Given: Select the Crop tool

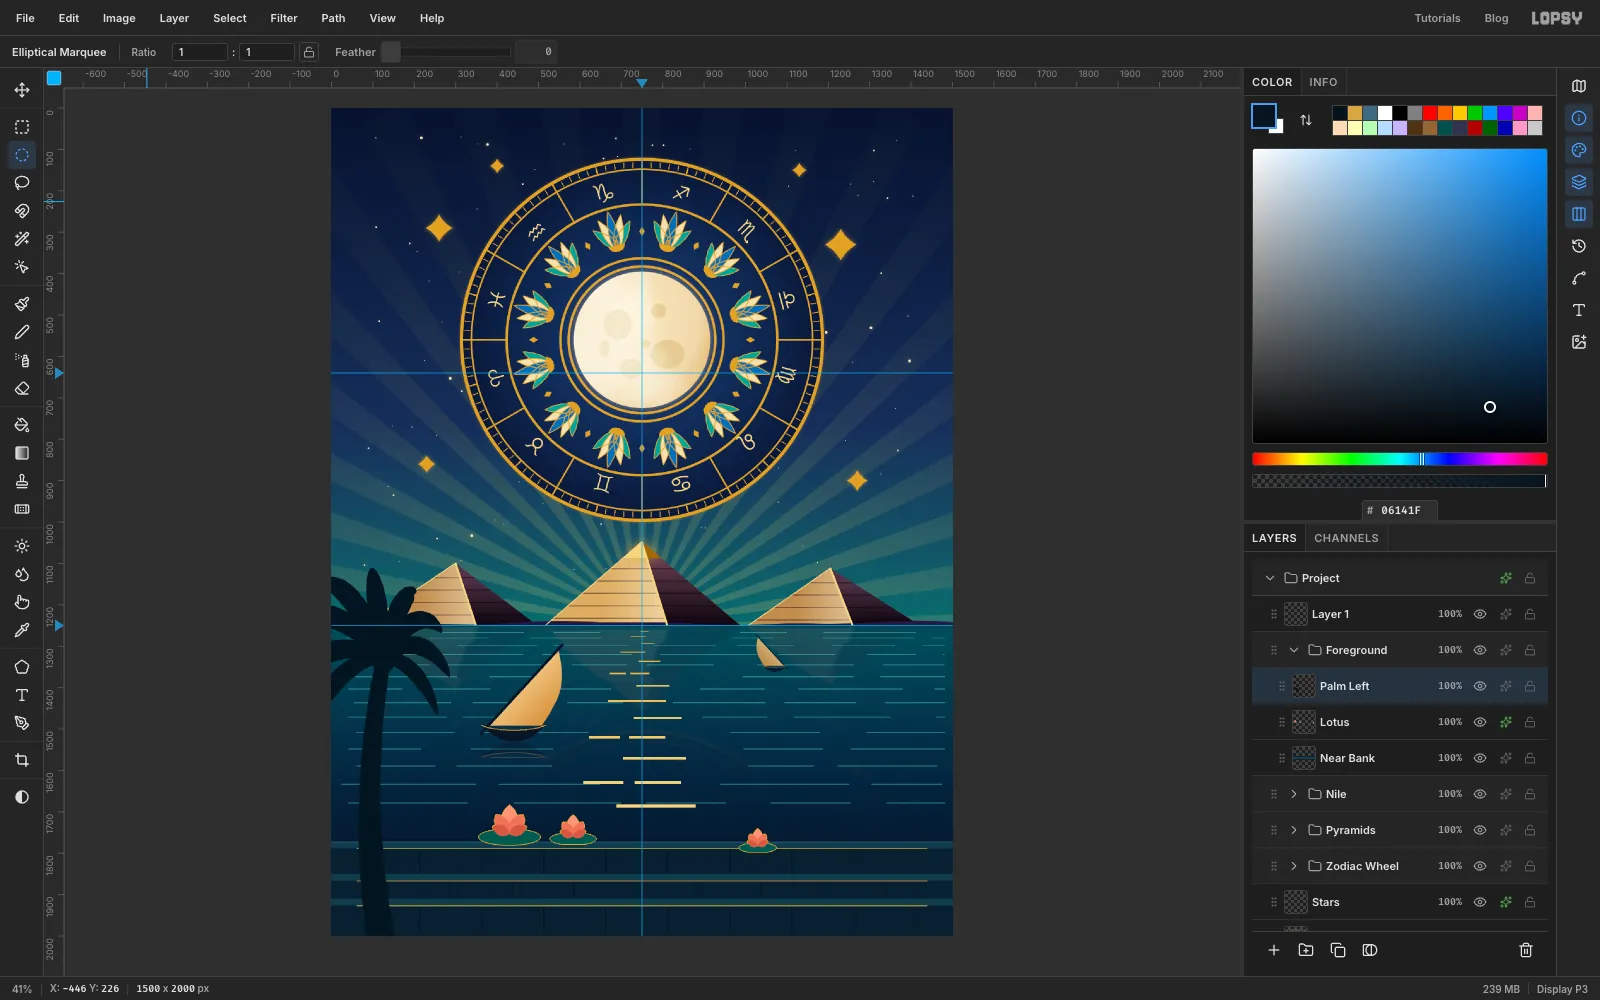Looking at the screenshot, I should 22,760.
